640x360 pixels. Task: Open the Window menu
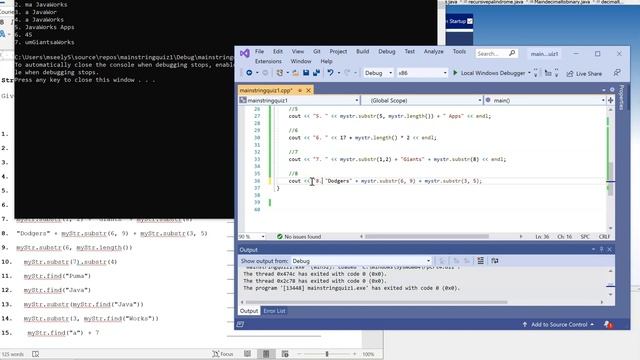click(x=301, y=61)
